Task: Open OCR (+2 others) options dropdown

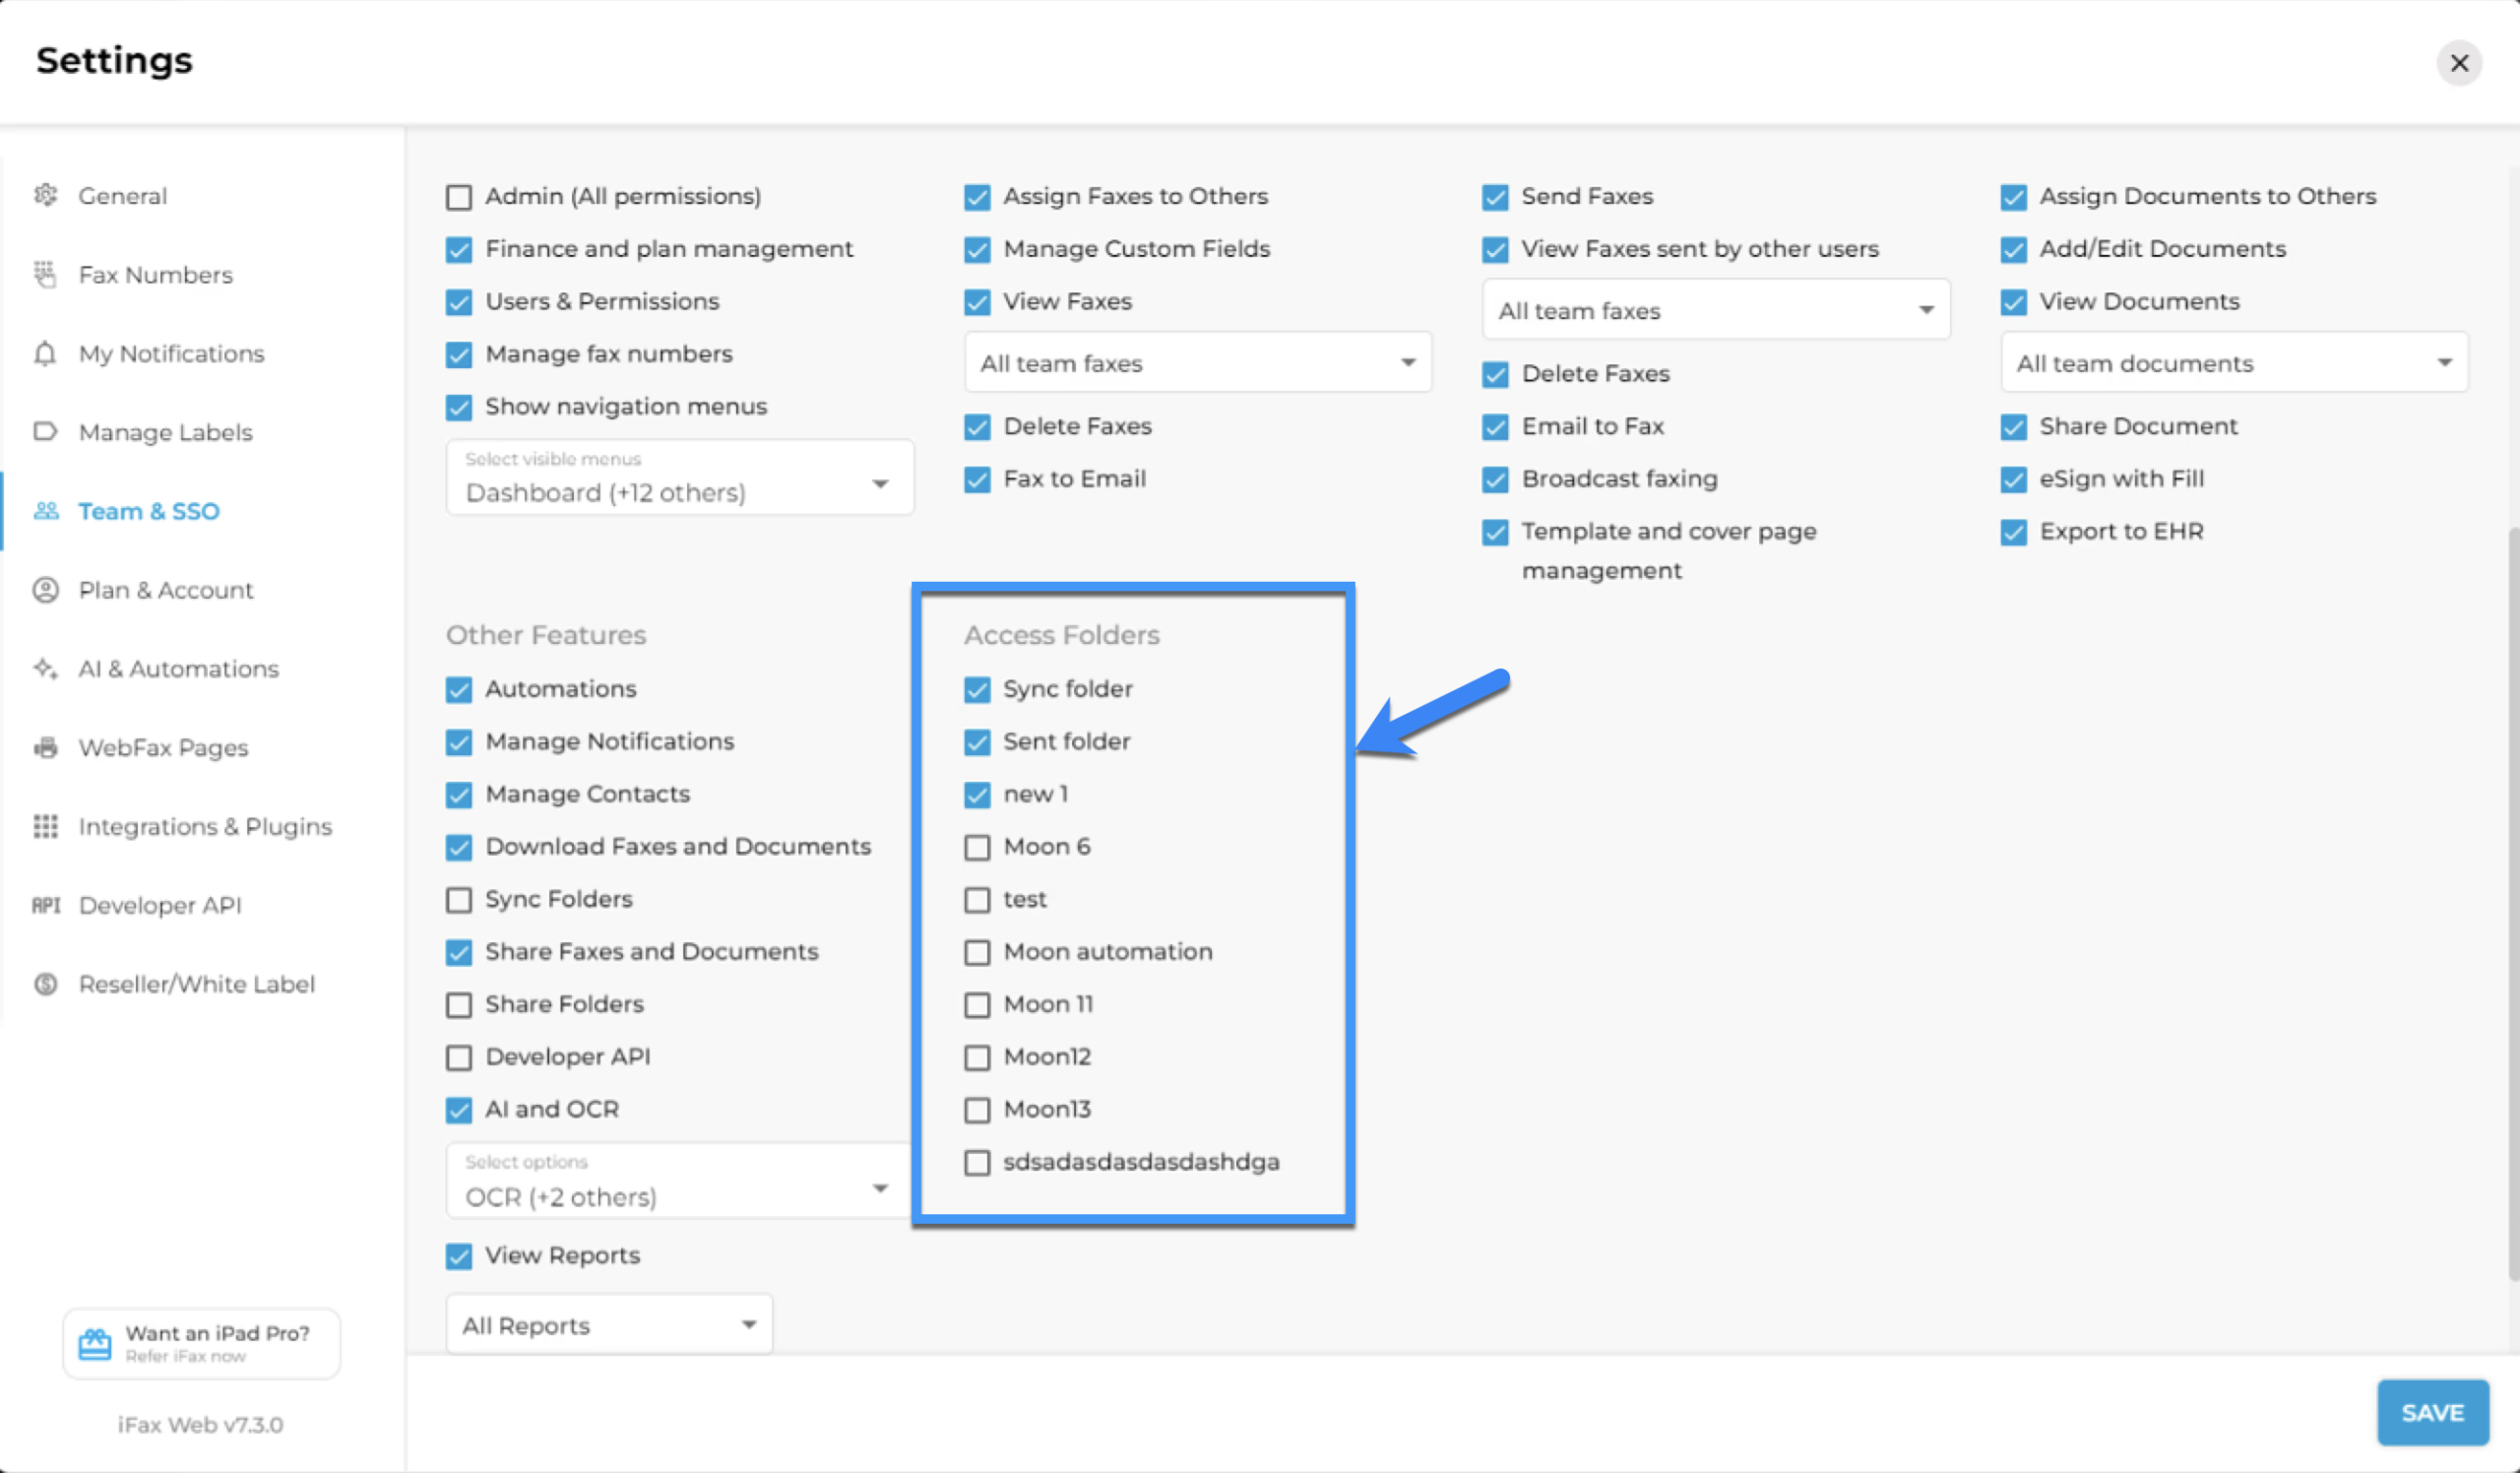Action: coord(678,1181)
